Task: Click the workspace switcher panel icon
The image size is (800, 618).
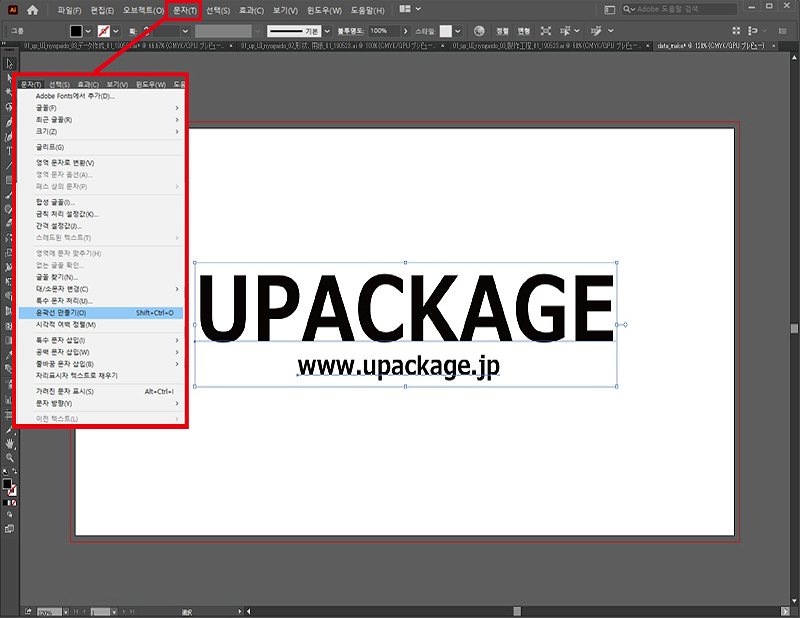Action: (609, 9)
